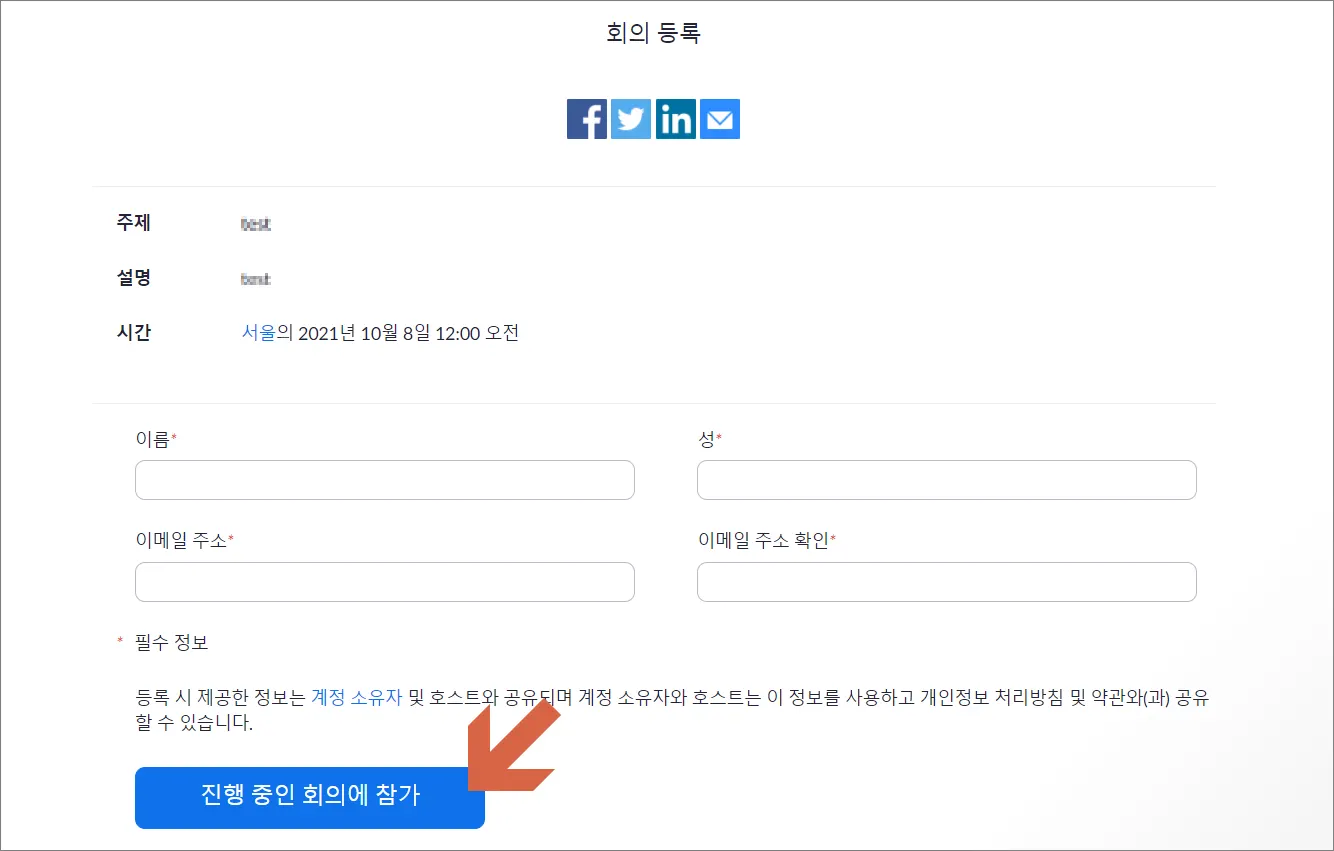Click the 회의 등록 page heading
The height and width of the screenshot is (851, 1334).
653,33
